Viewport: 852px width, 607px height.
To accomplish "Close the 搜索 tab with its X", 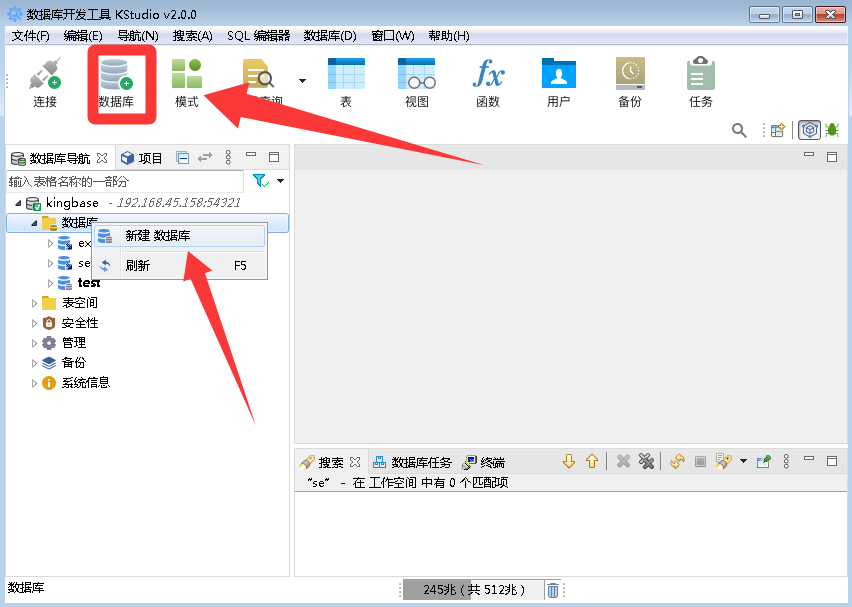I will coord(355,462).
